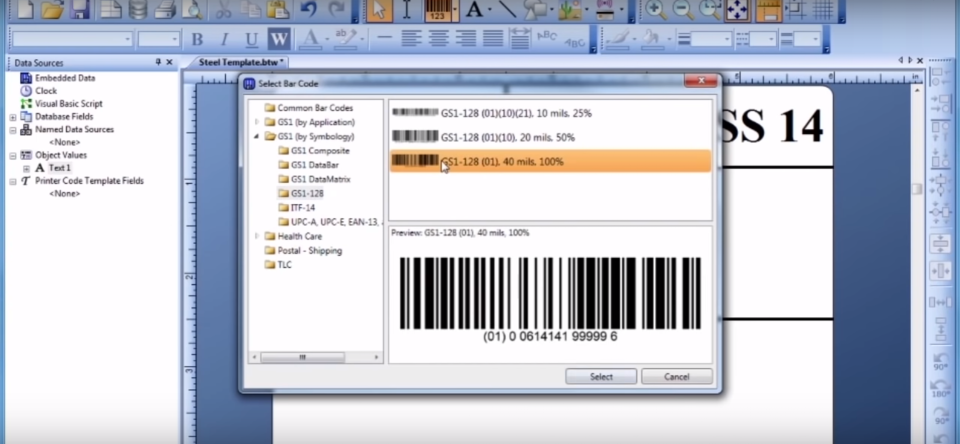960x444 pixels.
Task: Select the GS1-128 folder
Action: pyautogui.click(x=301, y=194)
